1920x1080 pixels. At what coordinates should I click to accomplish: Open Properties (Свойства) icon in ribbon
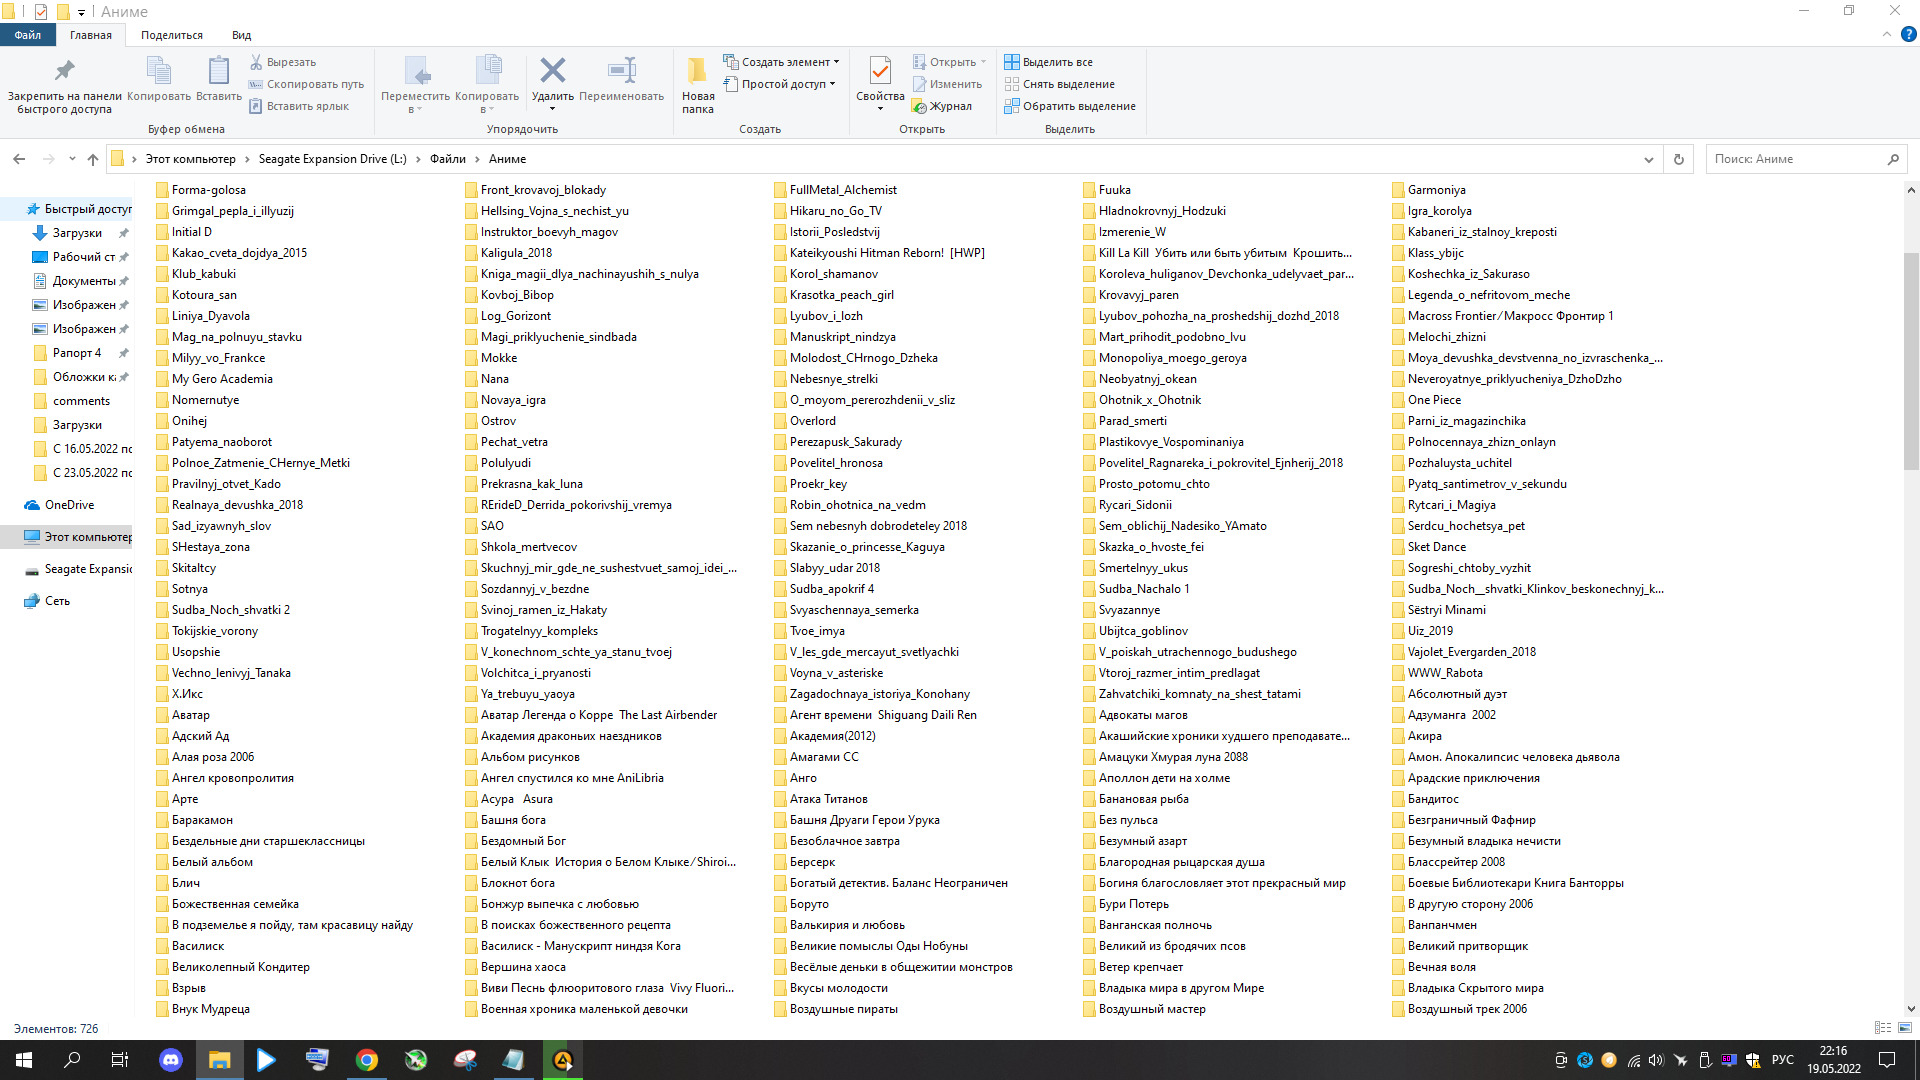click(x=880, y=70)
